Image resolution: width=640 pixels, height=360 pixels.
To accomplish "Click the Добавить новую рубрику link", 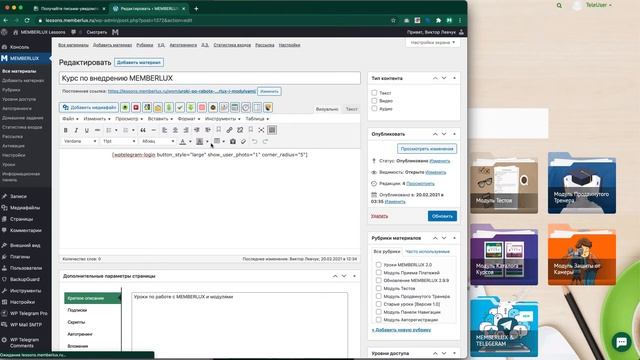I will tap(401, 330).
